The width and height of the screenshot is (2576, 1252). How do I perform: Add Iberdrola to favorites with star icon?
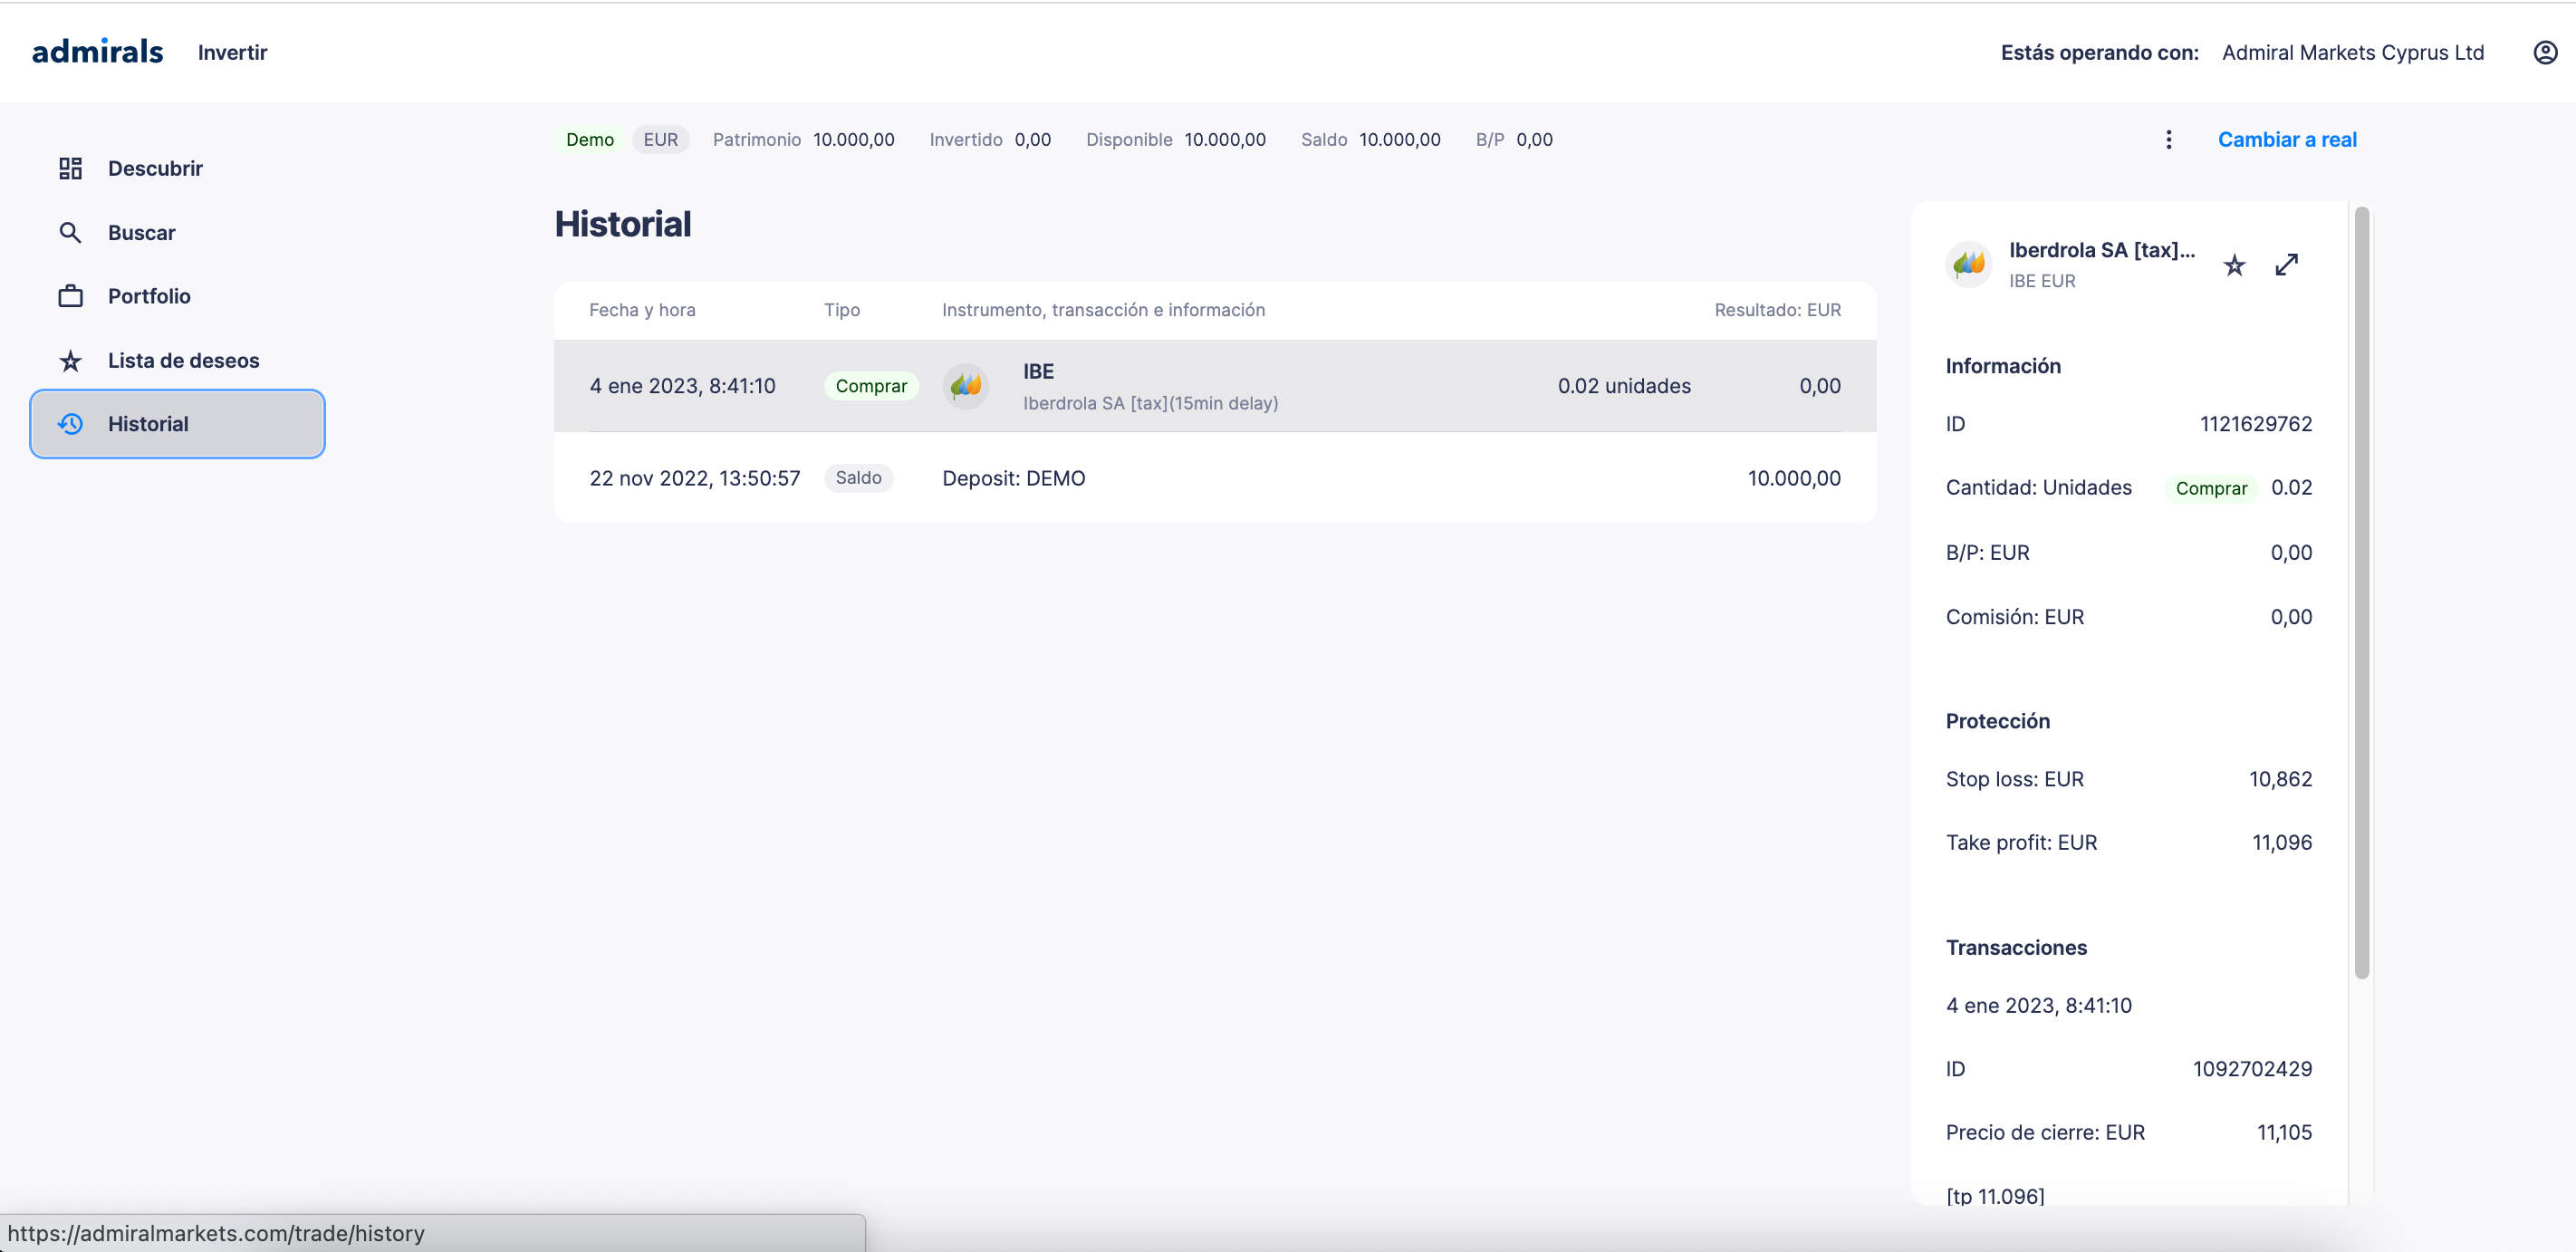coord(2234,265)
